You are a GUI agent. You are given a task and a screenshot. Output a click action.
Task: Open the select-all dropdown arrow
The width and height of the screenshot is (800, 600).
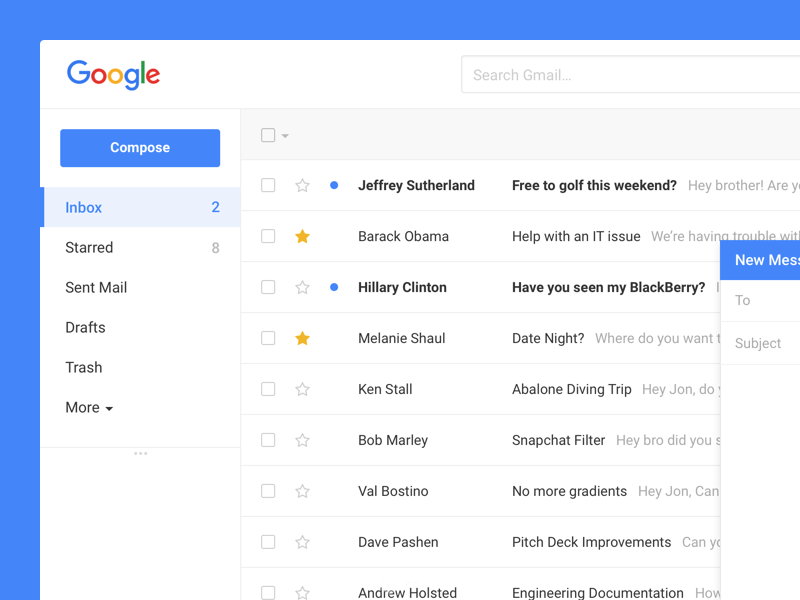point(285,136)
